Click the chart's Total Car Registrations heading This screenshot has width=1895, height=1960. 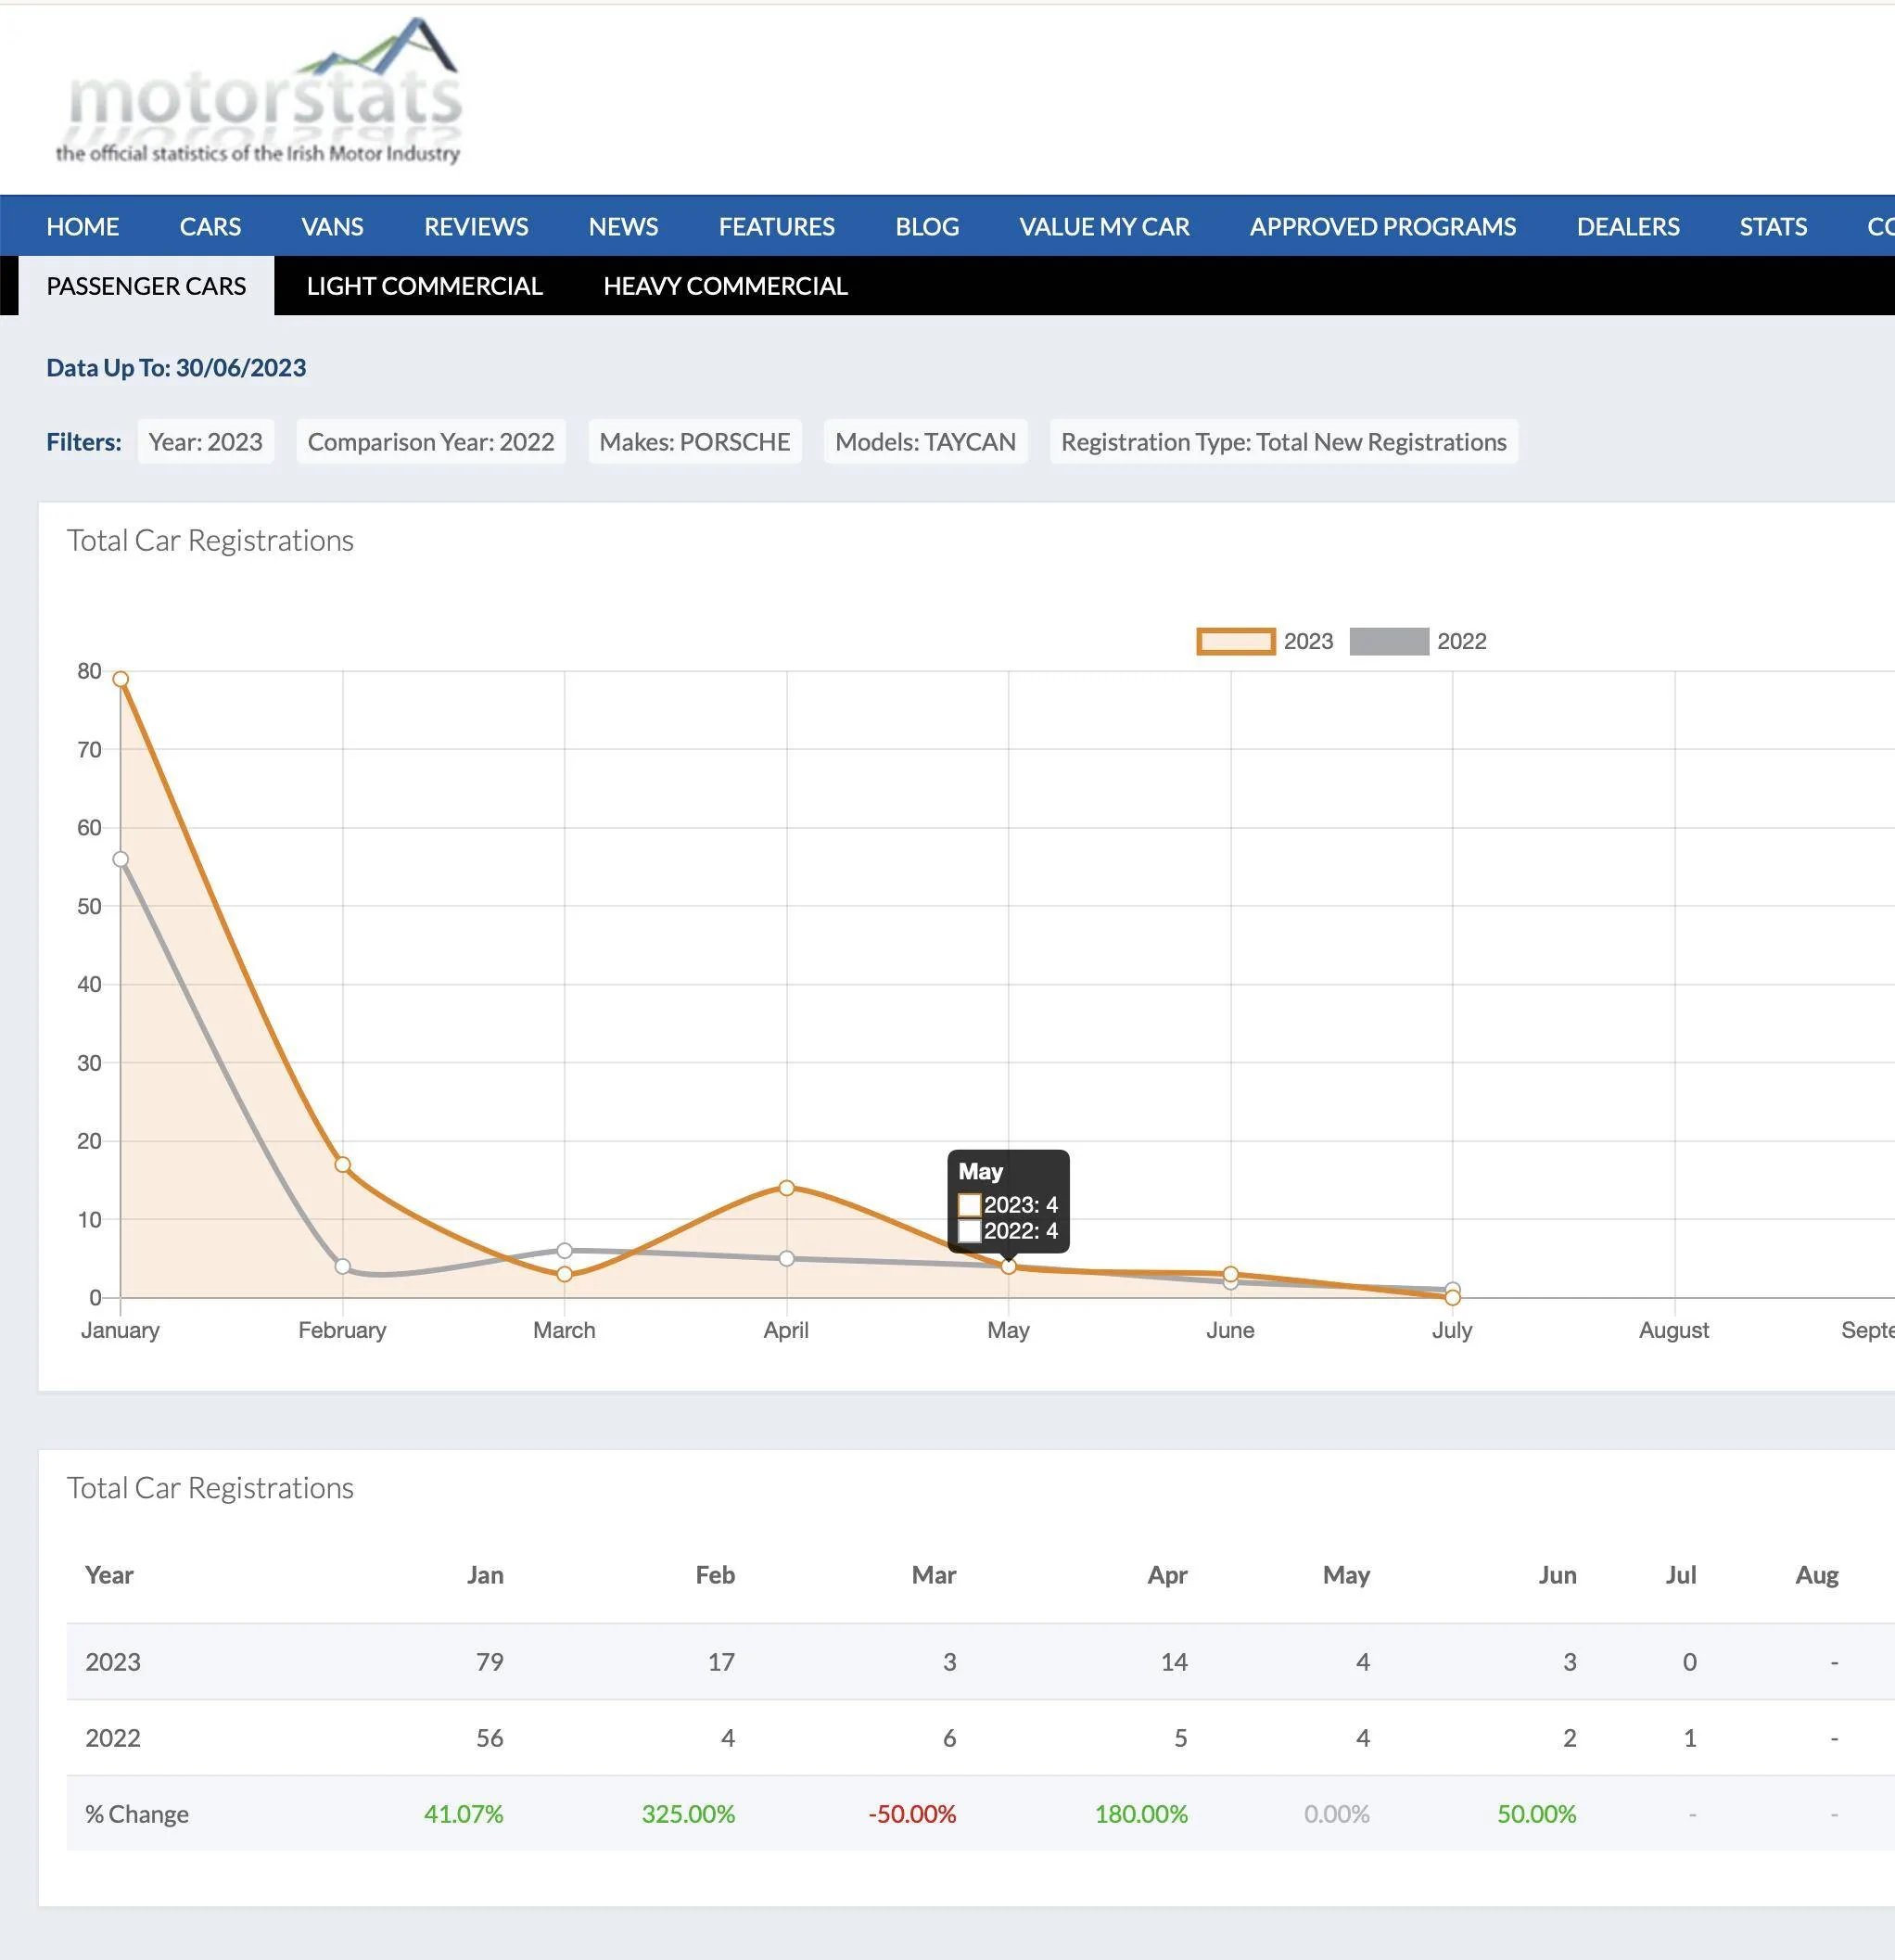tap(210, 540)
